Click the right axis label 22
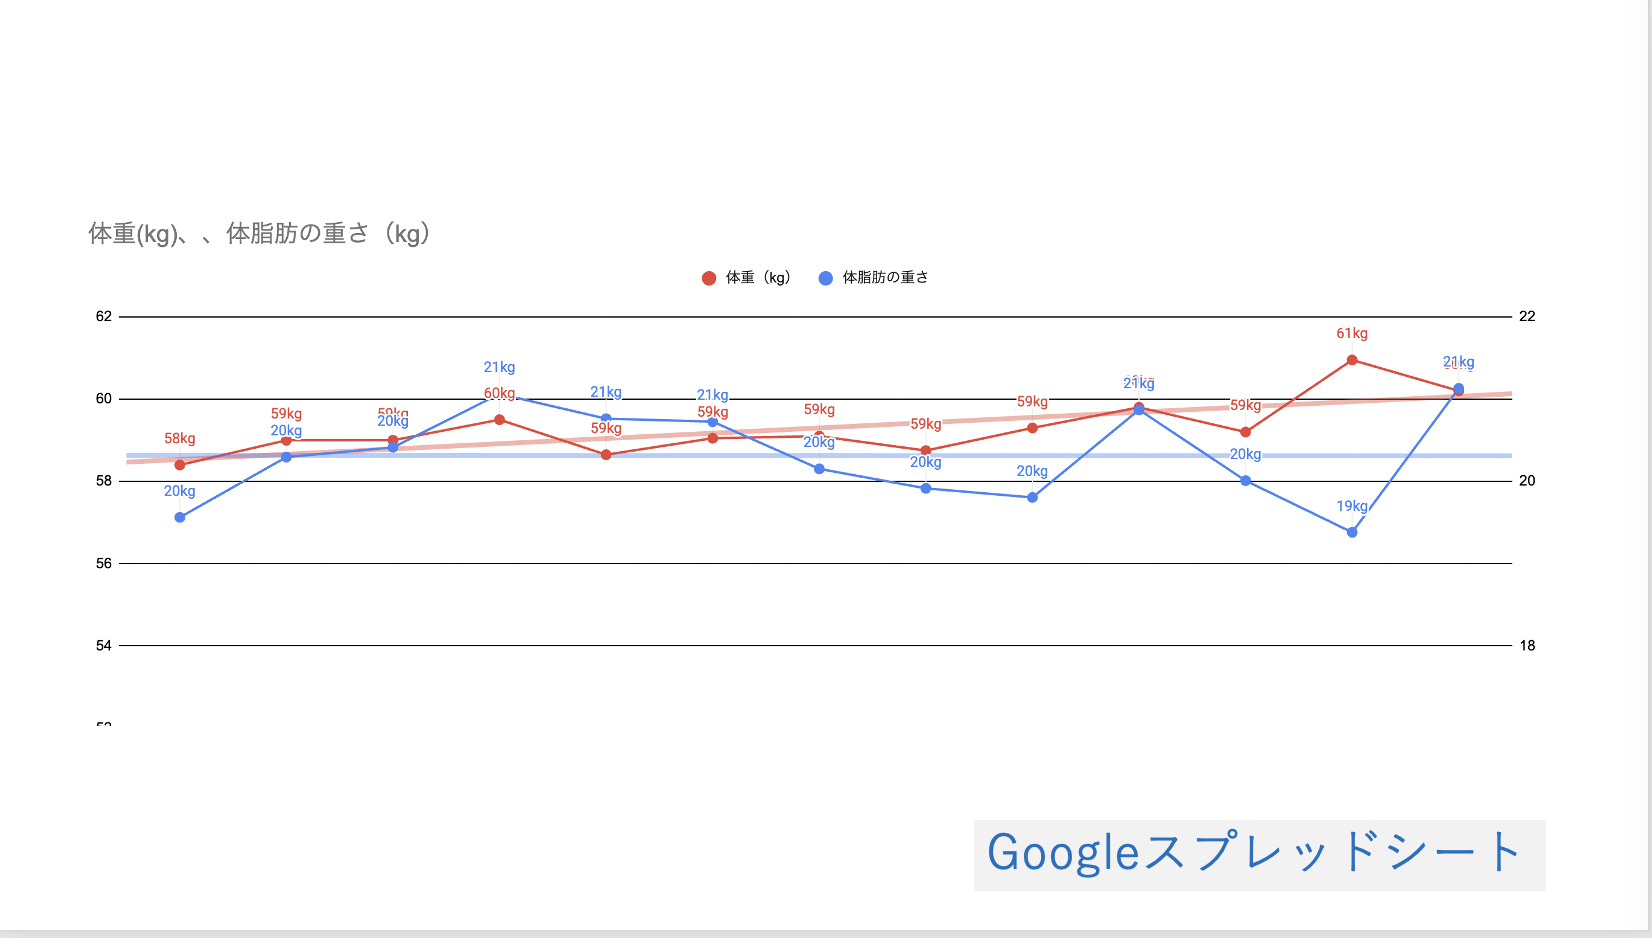 pyautogui.click(x=1527, y=316)
